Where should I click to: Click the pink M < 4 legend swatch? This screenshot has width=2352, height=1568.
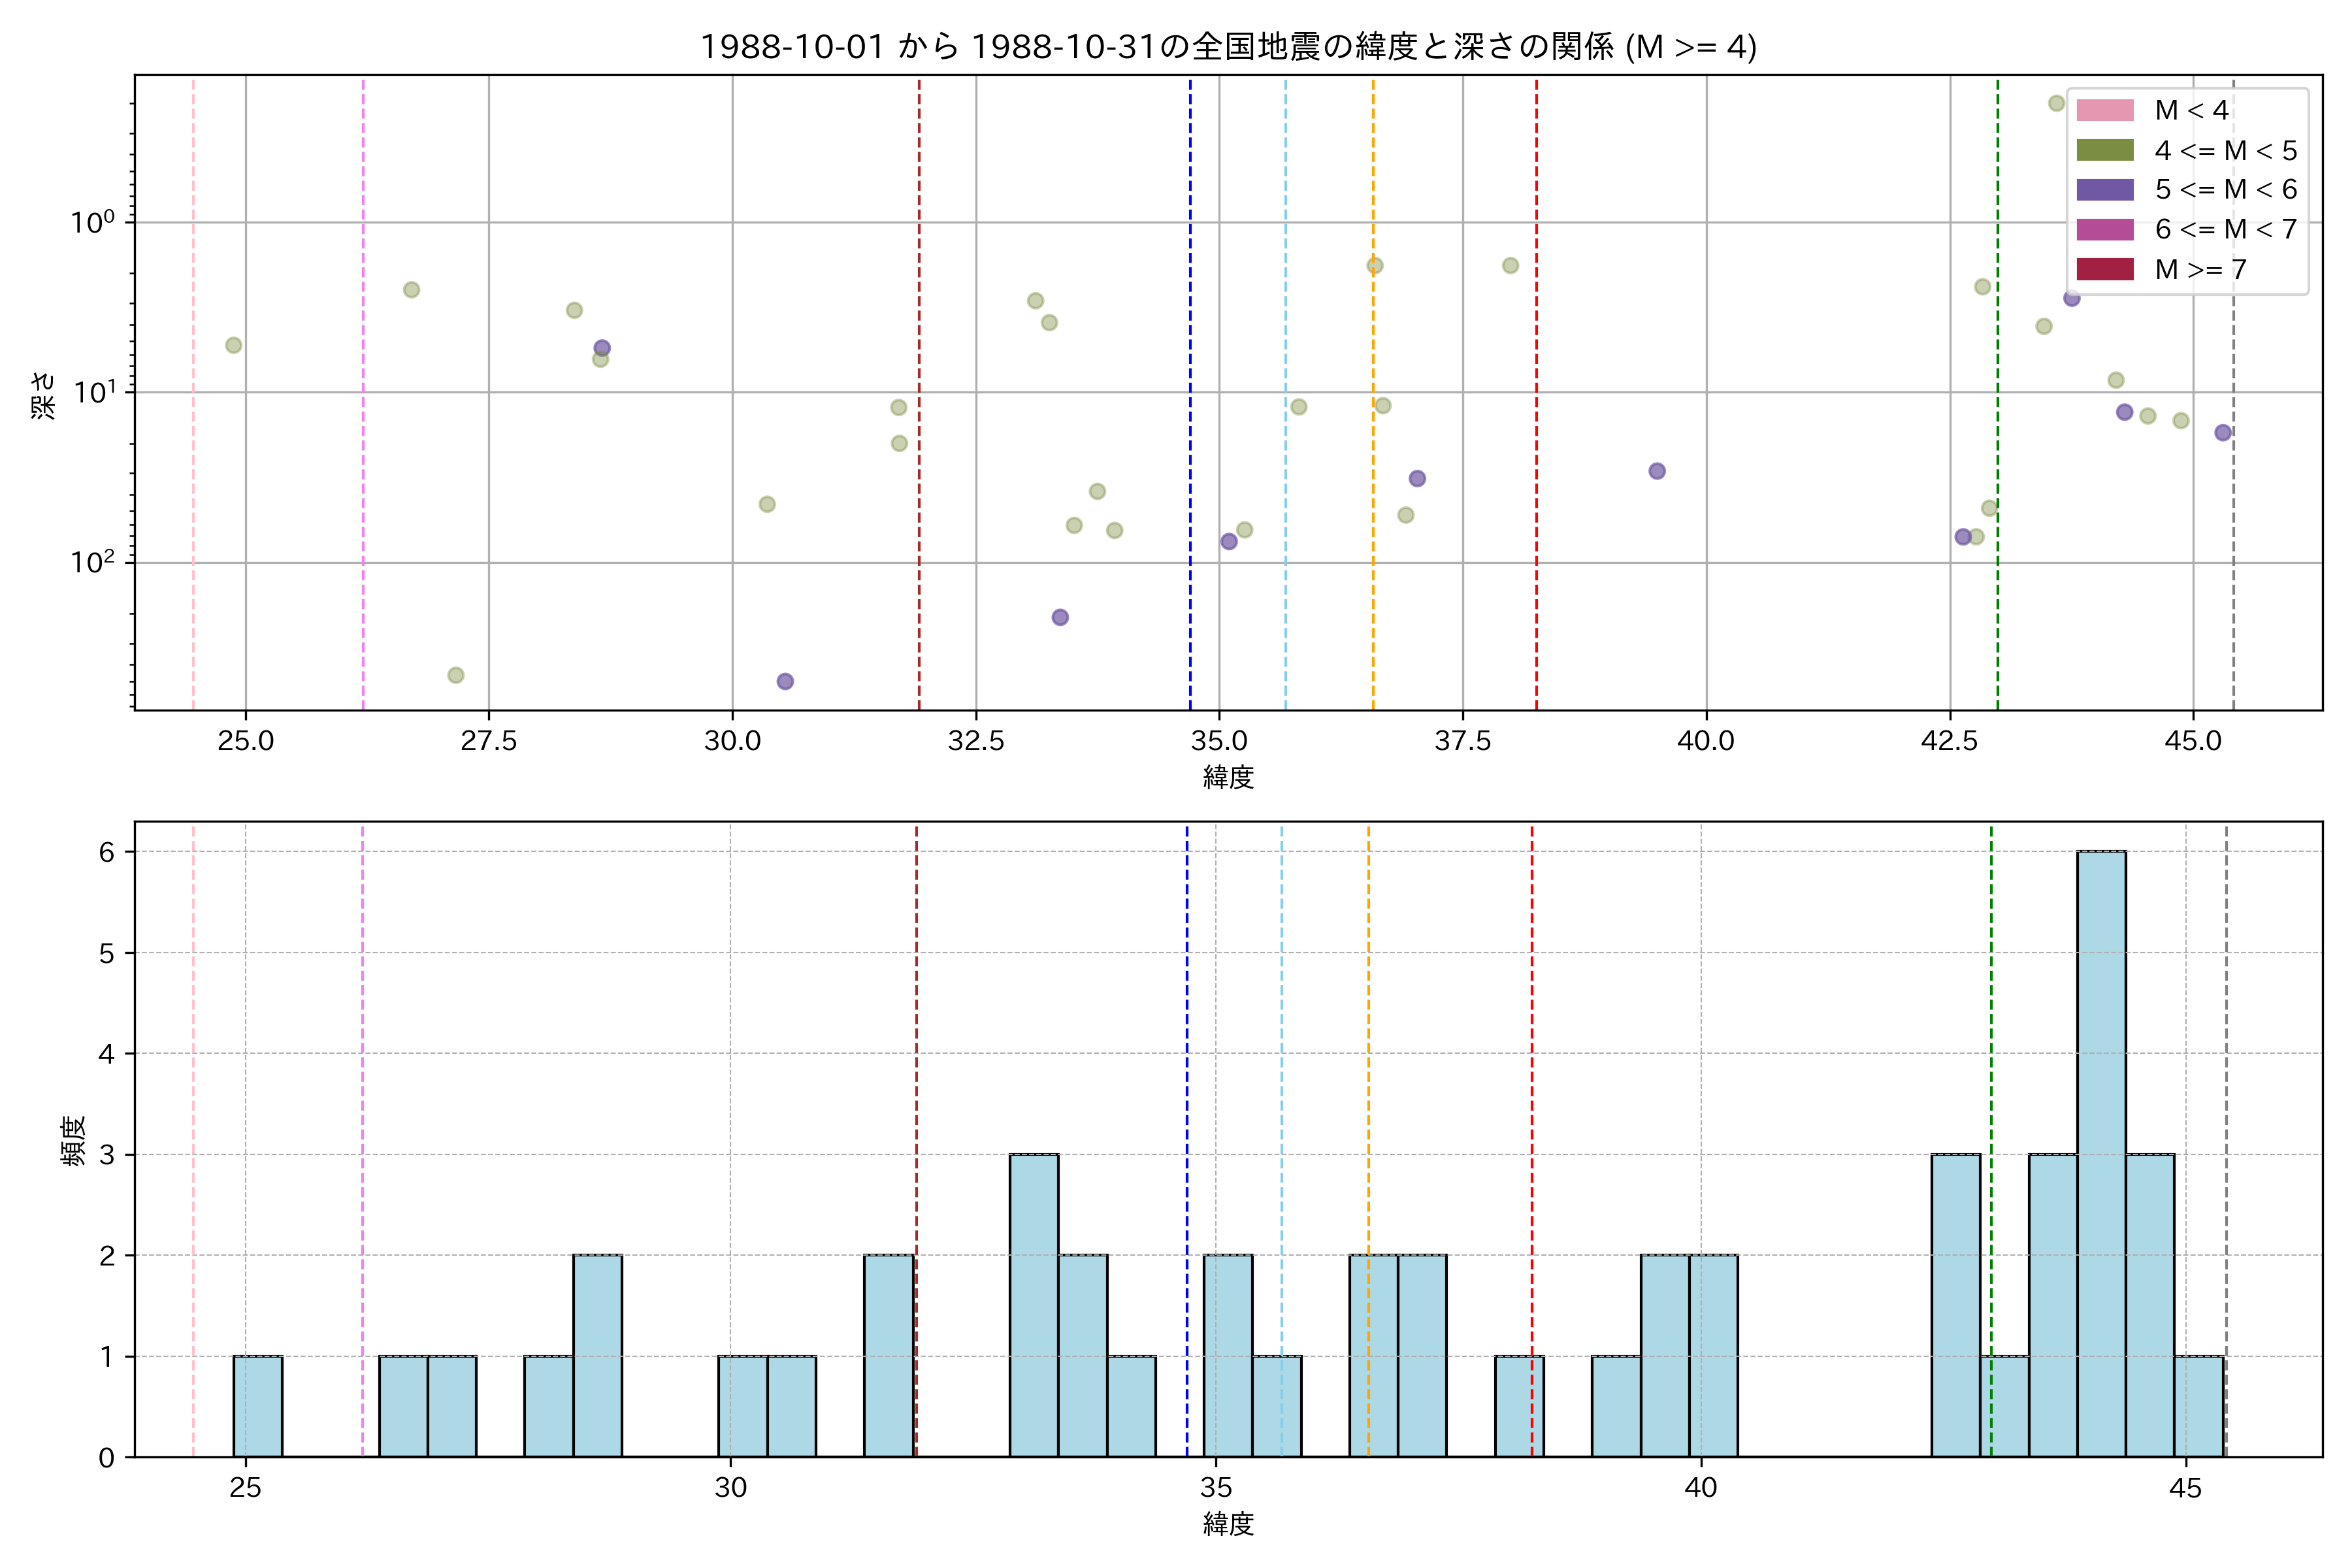pyautogui.click(x=2104, y=110)
